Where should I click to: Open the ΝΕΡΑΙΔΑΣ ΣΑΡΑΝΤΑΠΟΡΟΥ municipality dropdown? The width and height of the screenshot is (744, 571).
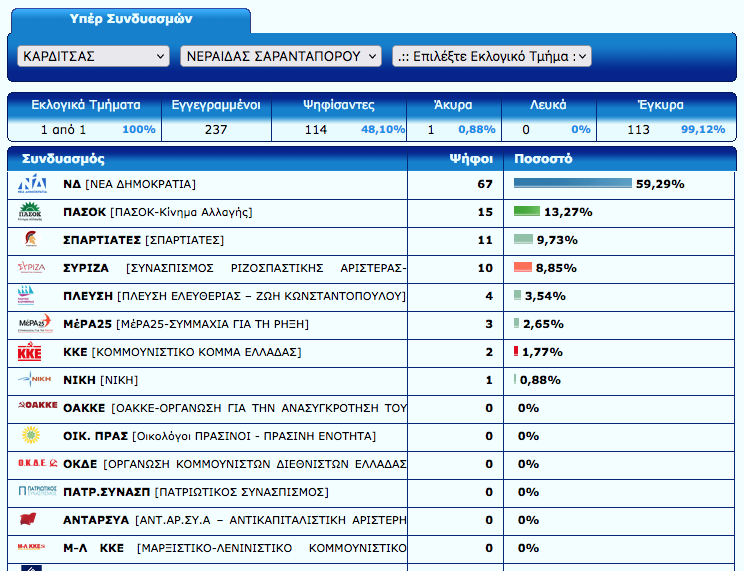[x=280, y=56]
